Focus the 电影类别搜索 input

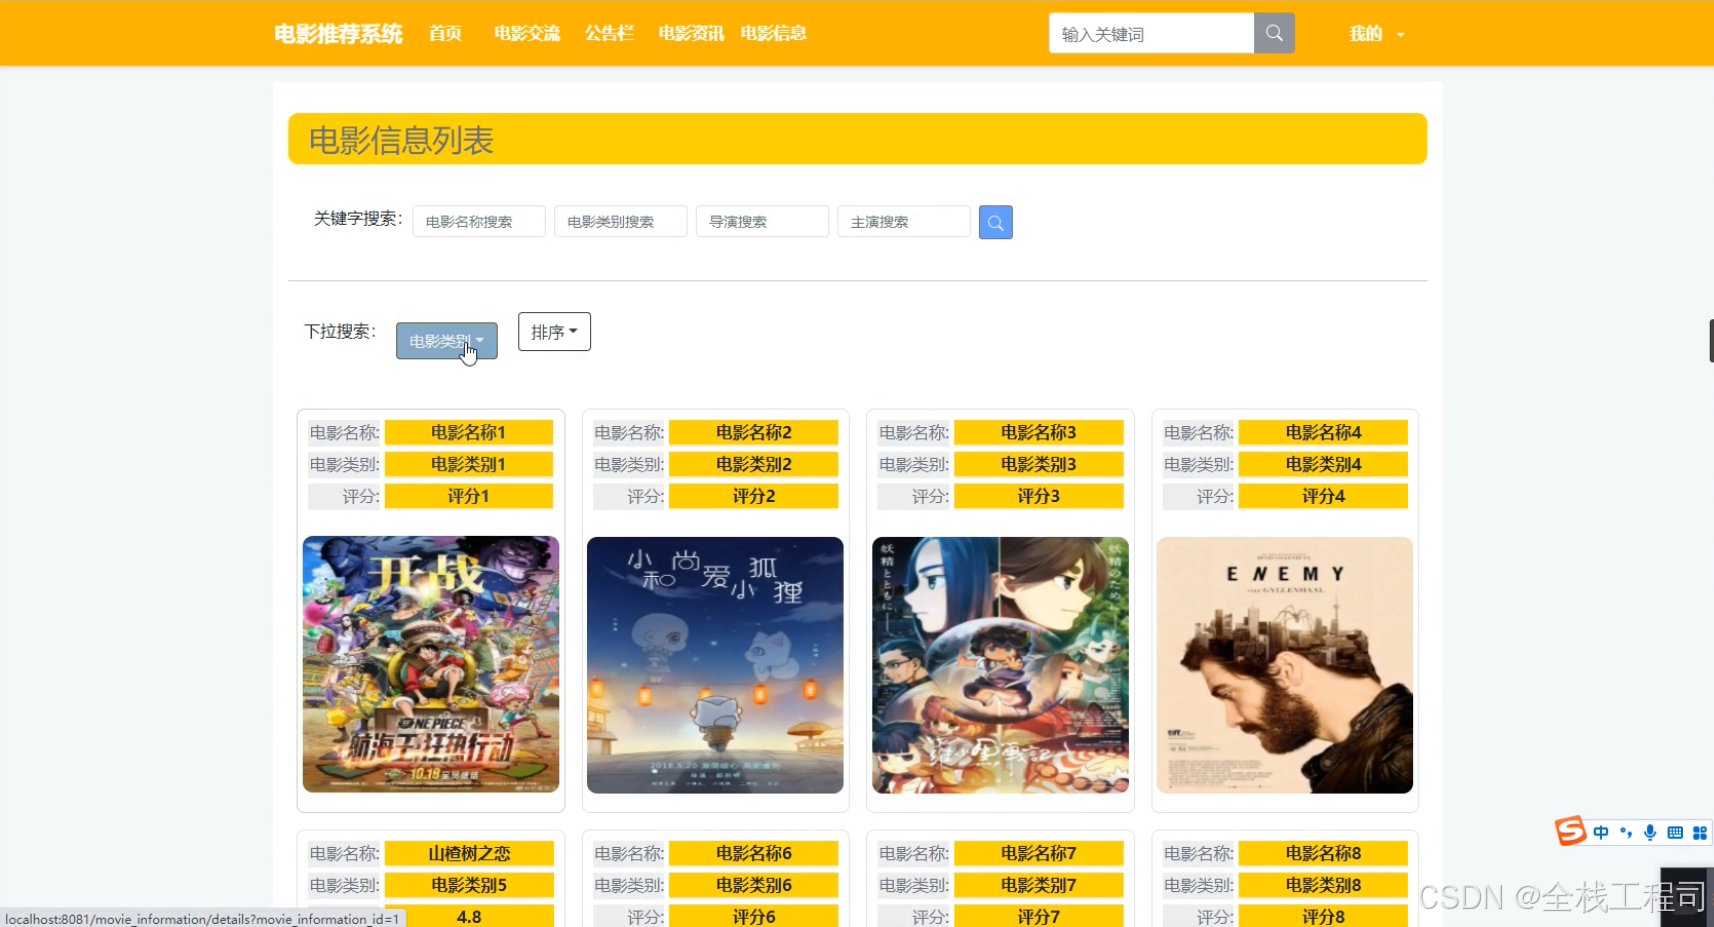(621, 221)
